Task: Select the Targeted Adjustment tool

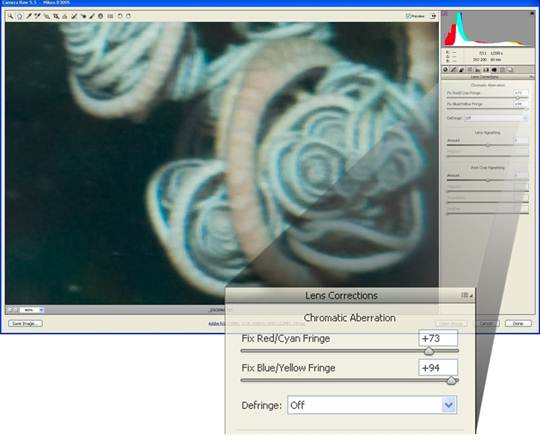Action: (47, 16)
